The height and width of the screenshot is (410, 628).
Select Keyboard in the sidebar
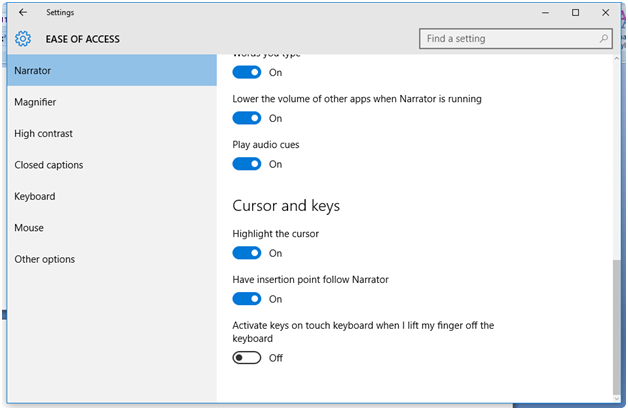click(x=35, y=196)
